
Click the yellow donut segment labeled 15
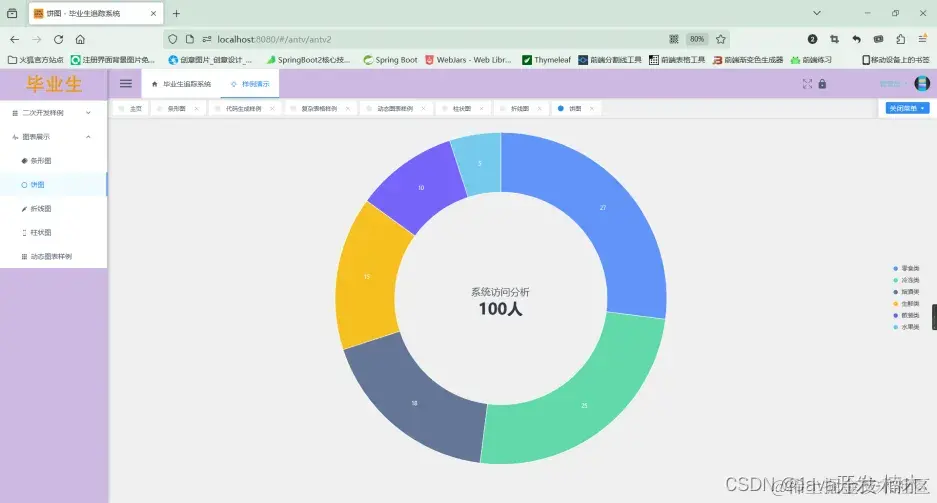[368, 276]
